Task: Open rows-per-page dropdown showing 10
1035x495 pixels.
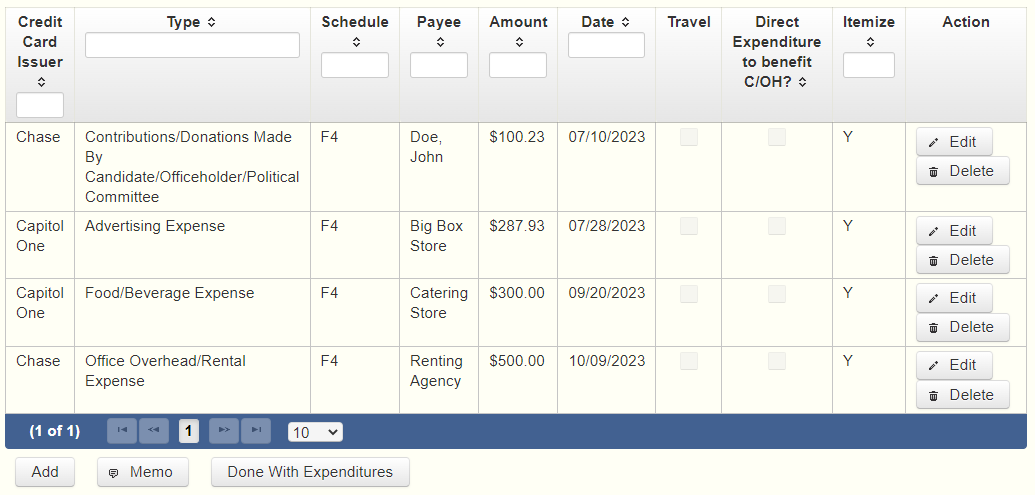Action: tap(315, 432)
